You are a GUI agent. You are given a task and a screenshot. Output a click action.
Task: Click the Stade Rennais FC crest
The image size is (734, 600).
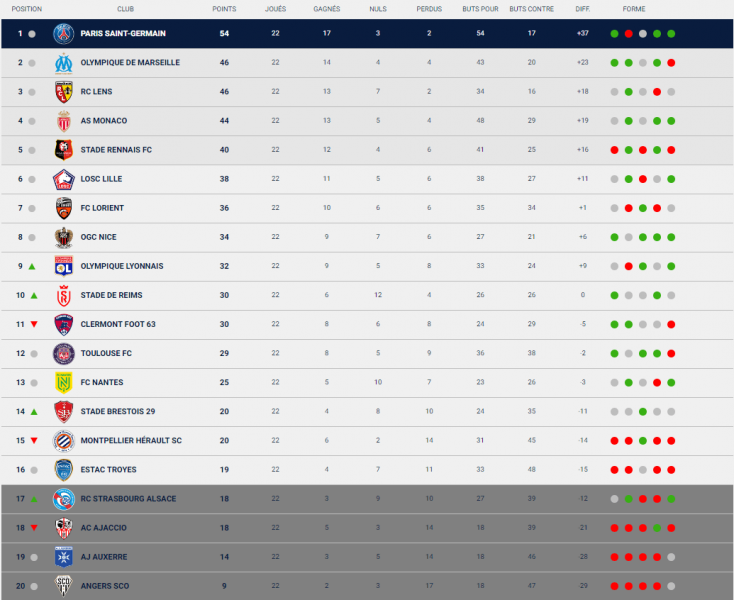(64, 150)
